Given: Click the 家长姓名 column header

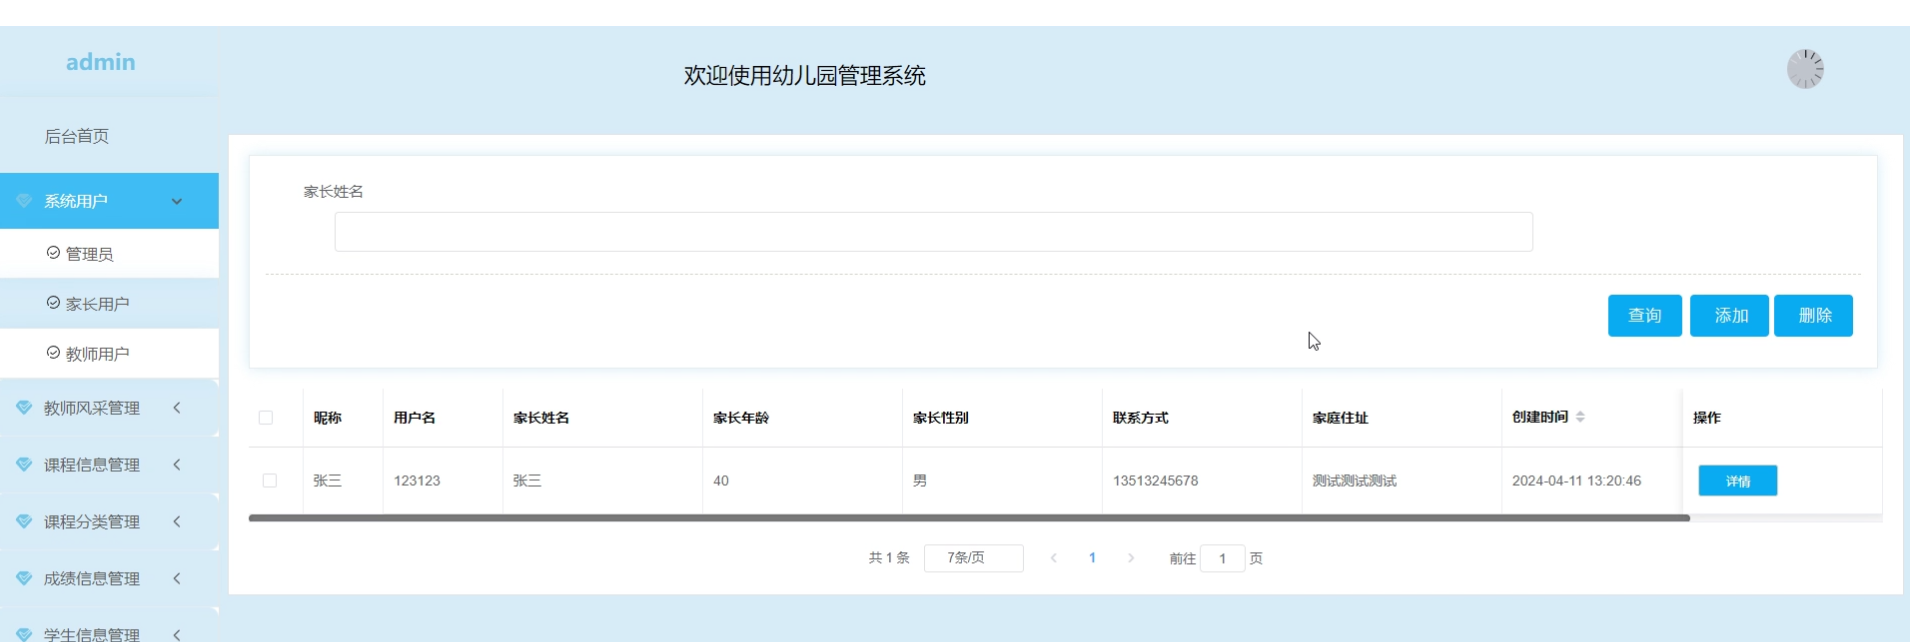Looking at the screenshot, I should [x=541, y=418].
